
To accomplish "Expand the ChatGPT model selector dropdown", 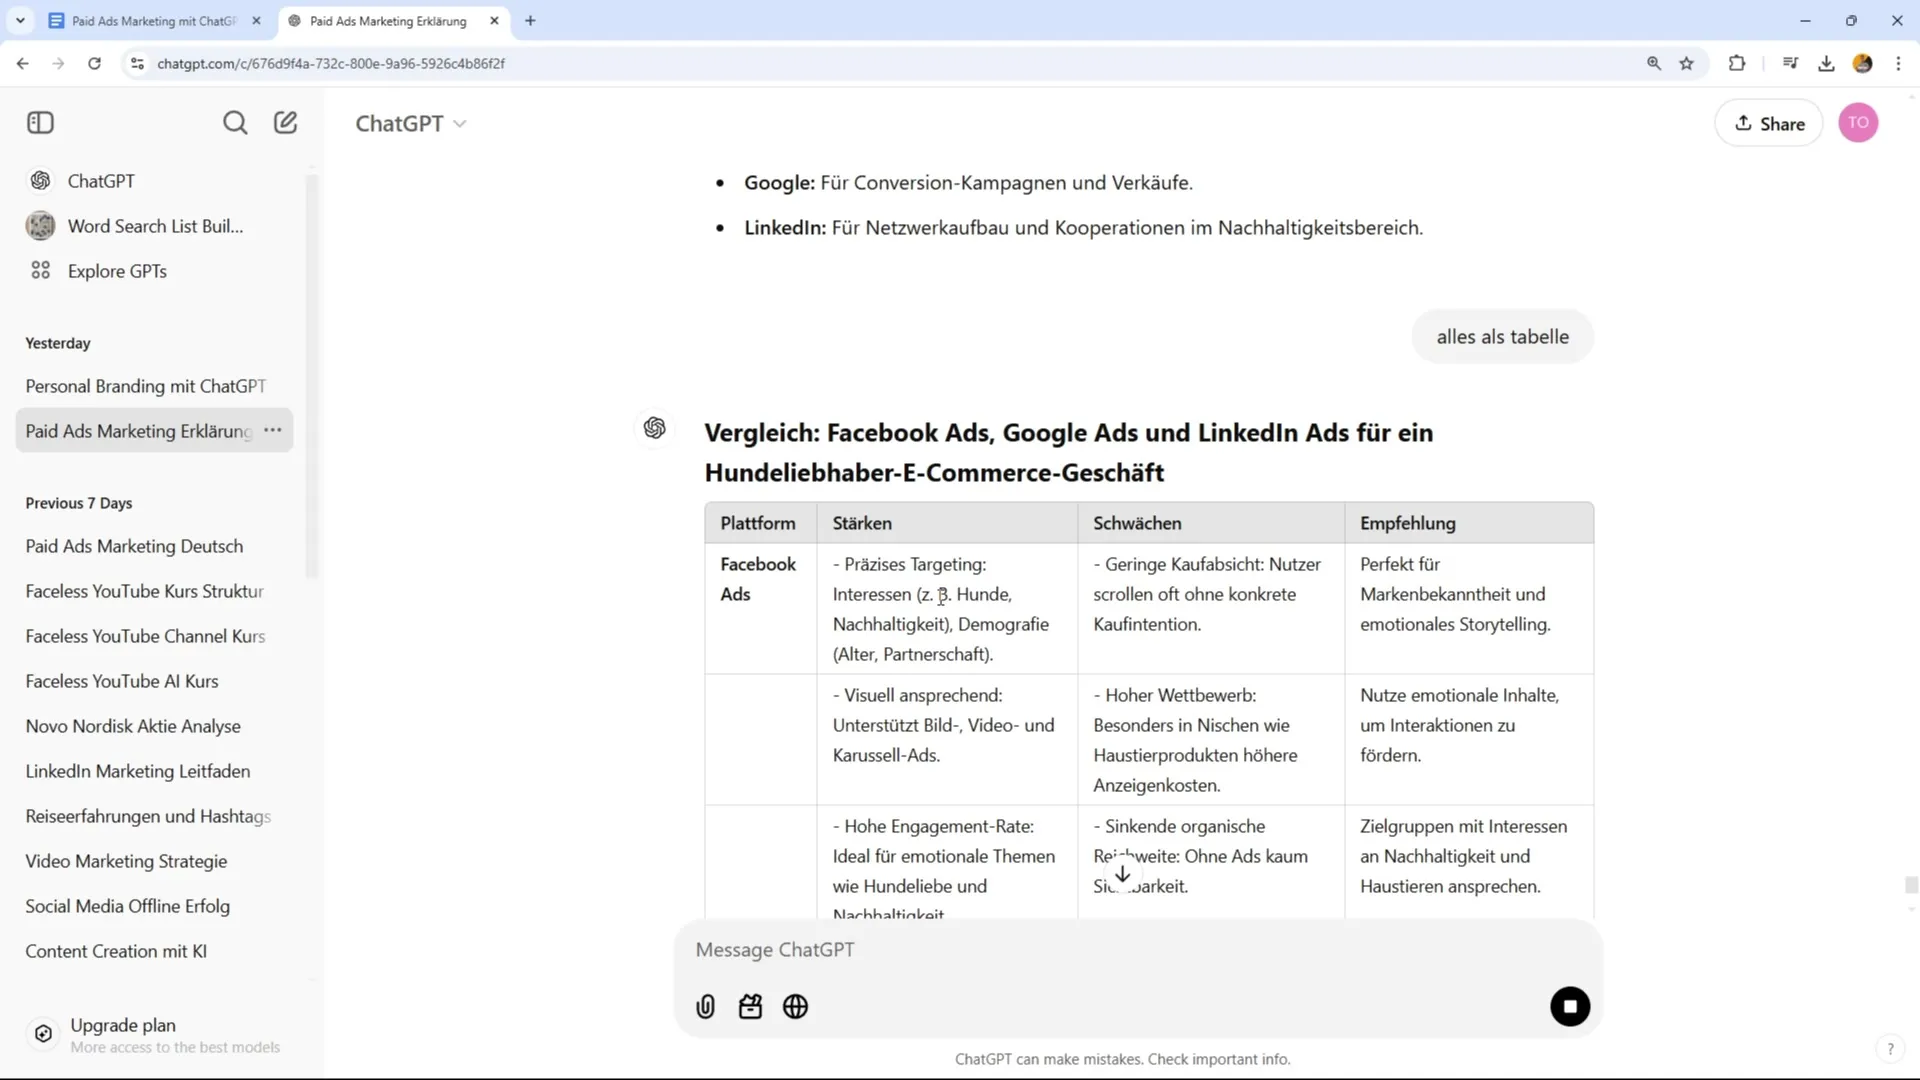I will pyautogui.click(x=411, y=123).
